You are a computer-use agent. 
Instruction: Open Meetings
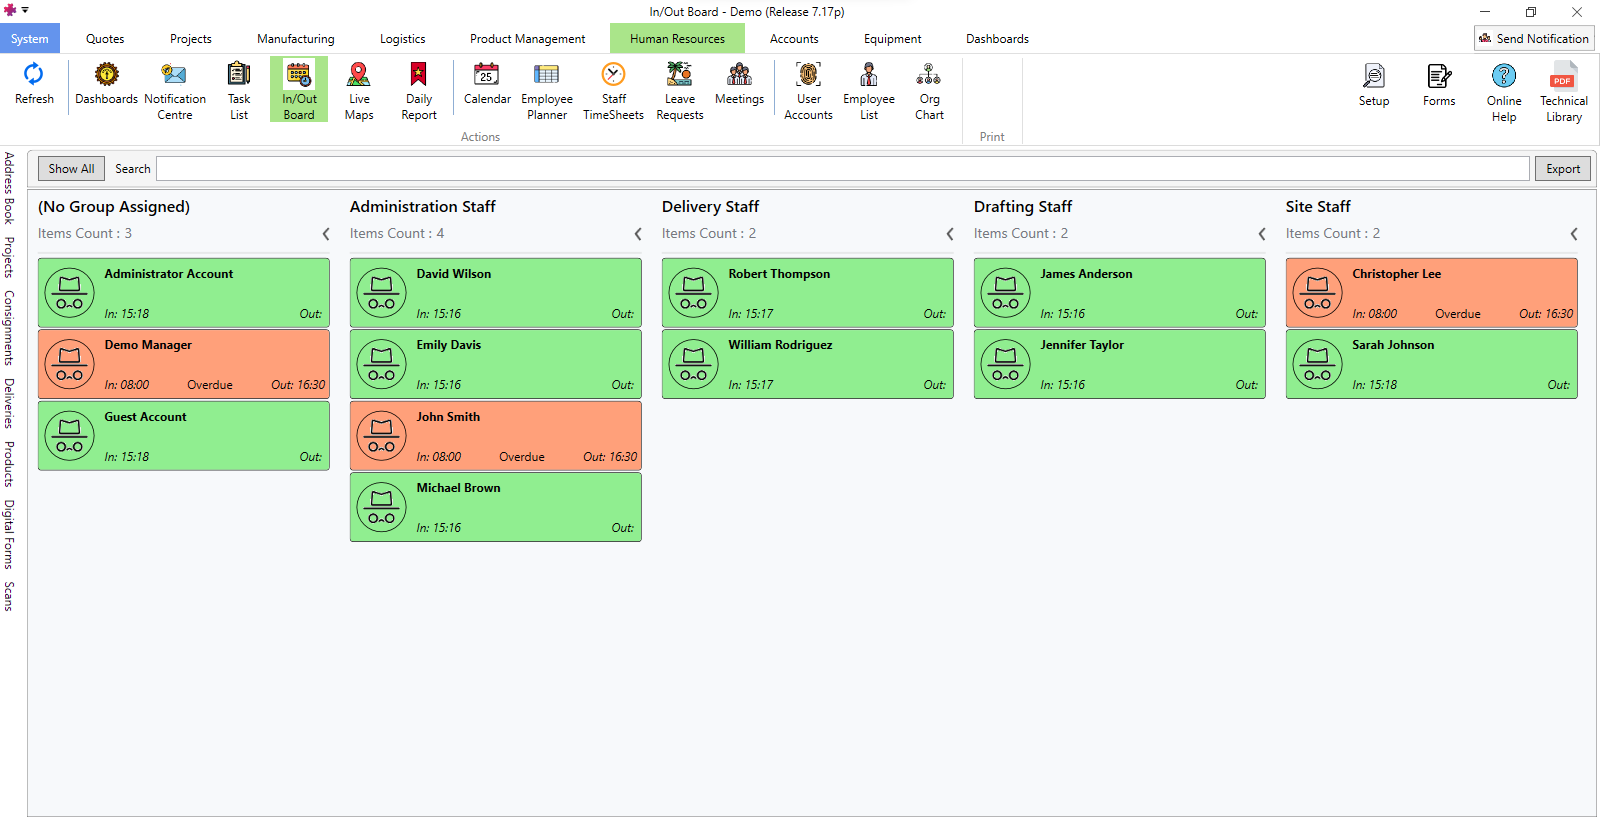[x=740, y=84]
